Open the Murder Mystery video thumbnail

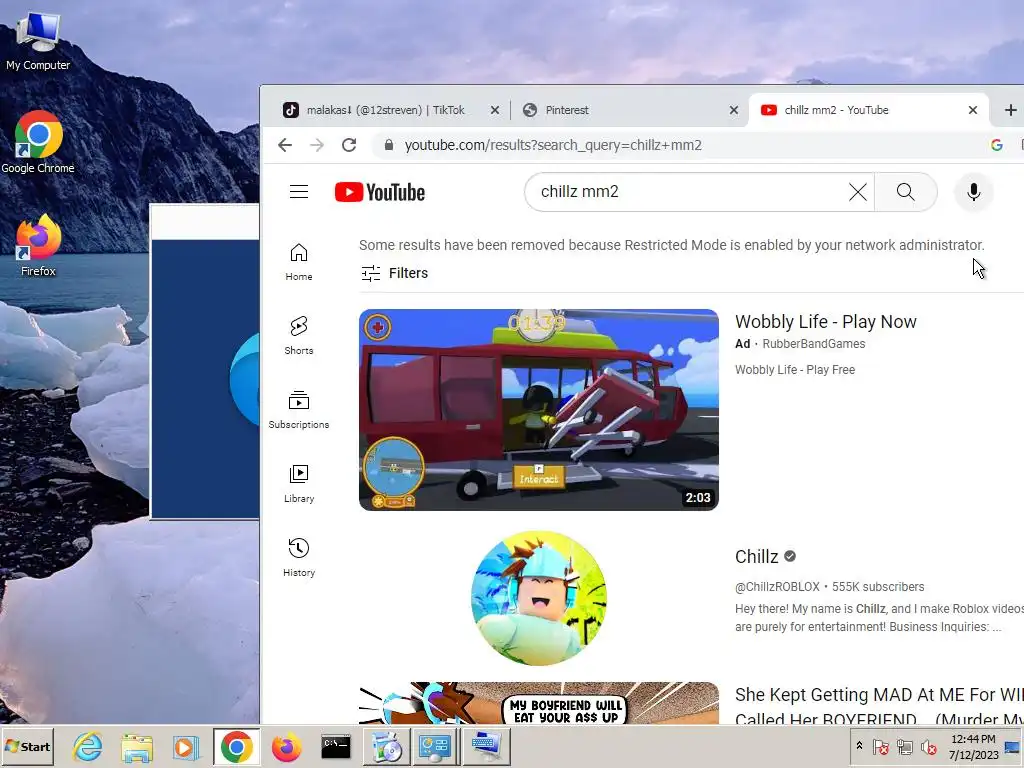tap(539, 703)
